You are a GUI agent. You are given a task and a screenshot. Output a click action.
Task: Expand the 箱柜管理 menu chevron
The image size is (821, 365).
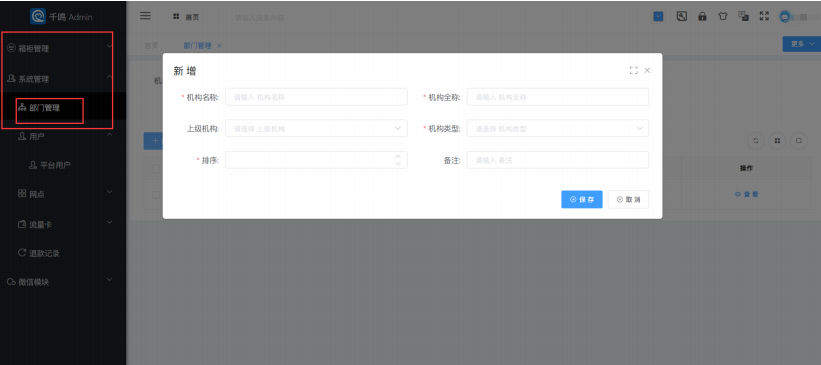pos(109,47)
